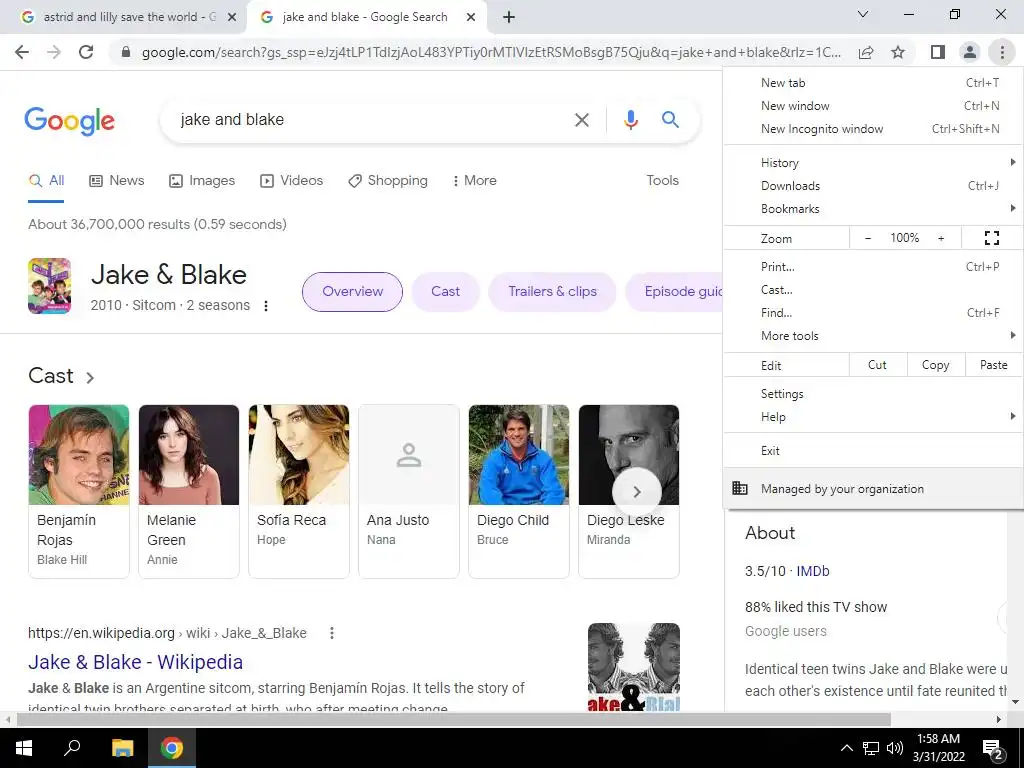Decrease zoom with minus button
The image size is (1024, 768).
[x=867, y=238]
